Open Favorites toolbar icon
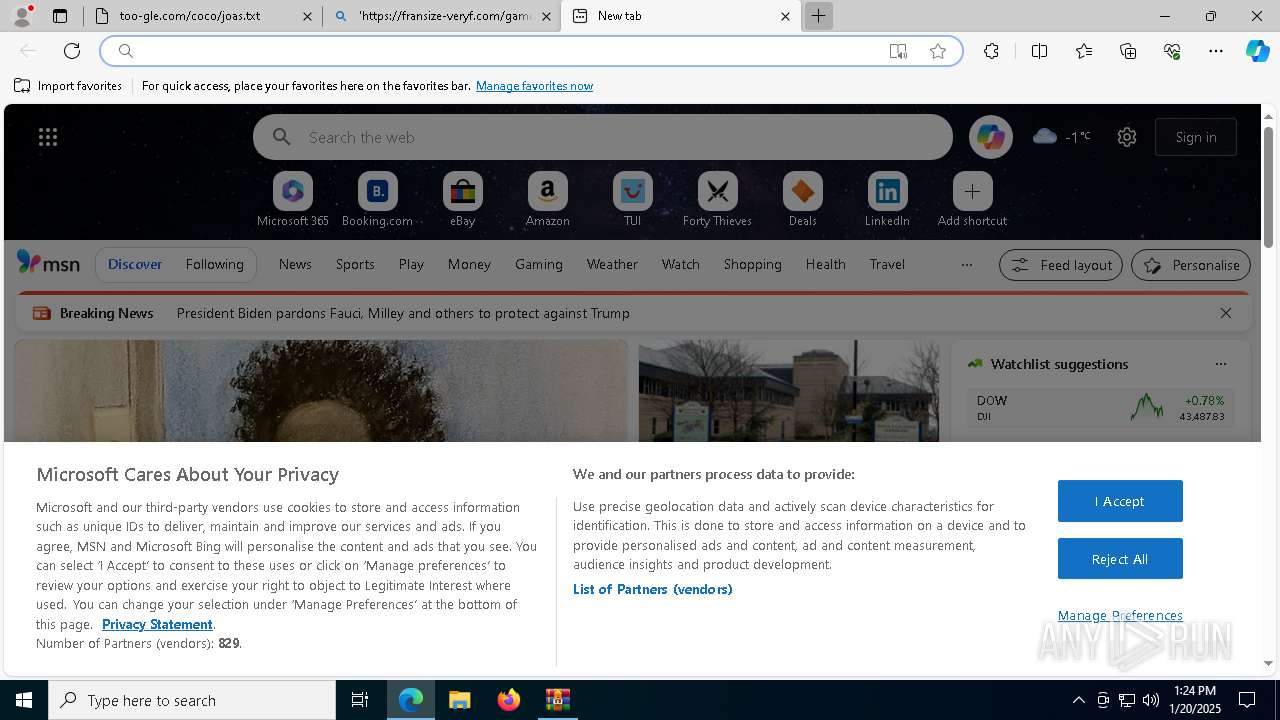The image size is (1280, 720). [x=1084, y=51]
